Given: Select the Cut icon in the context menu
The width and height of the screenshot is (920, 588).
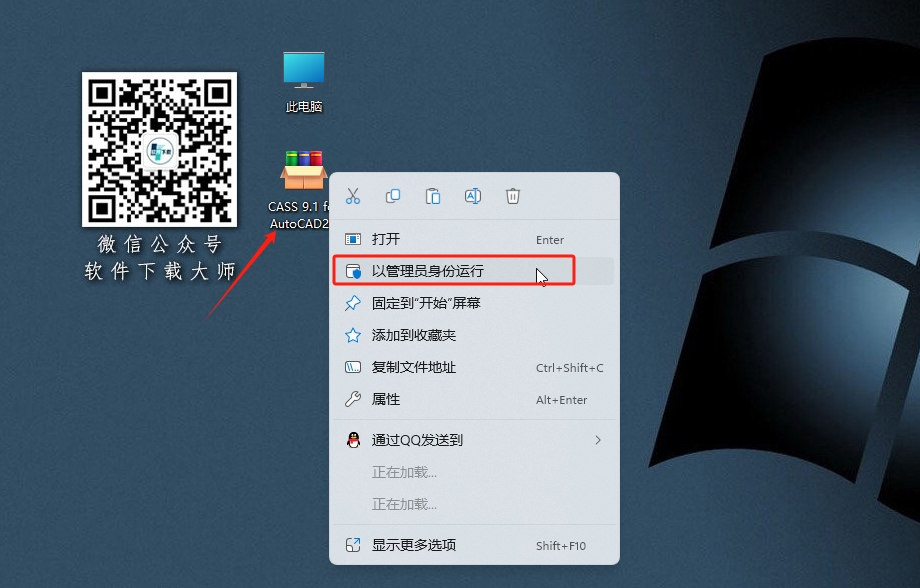Looking at the screenshot, I should coord(352,196).
